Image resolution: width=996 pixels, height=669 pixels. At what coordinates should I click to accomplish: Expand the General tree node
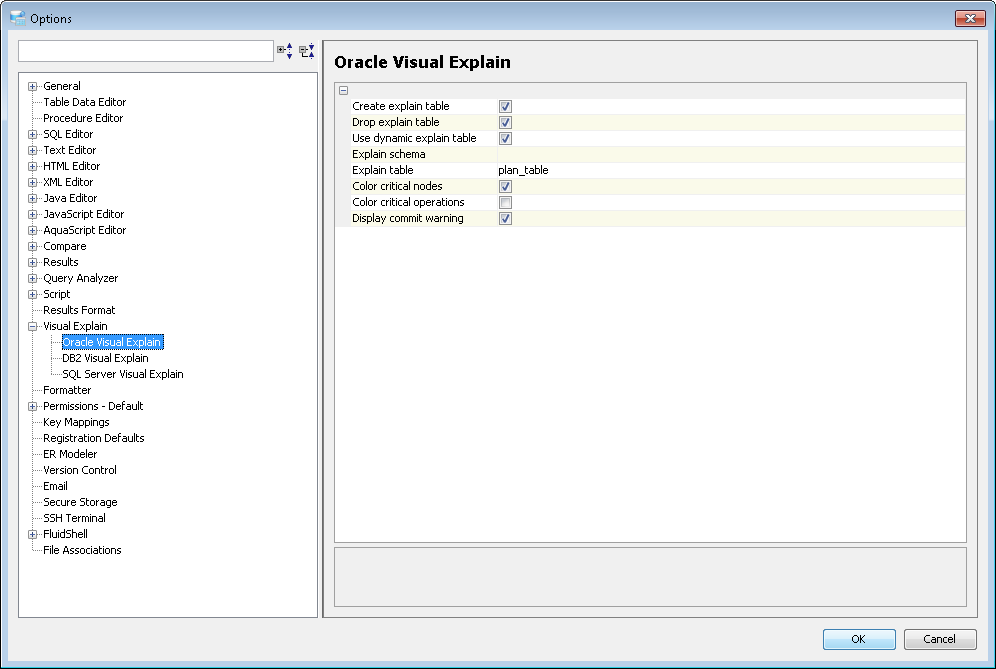click(x=32, y=86)
